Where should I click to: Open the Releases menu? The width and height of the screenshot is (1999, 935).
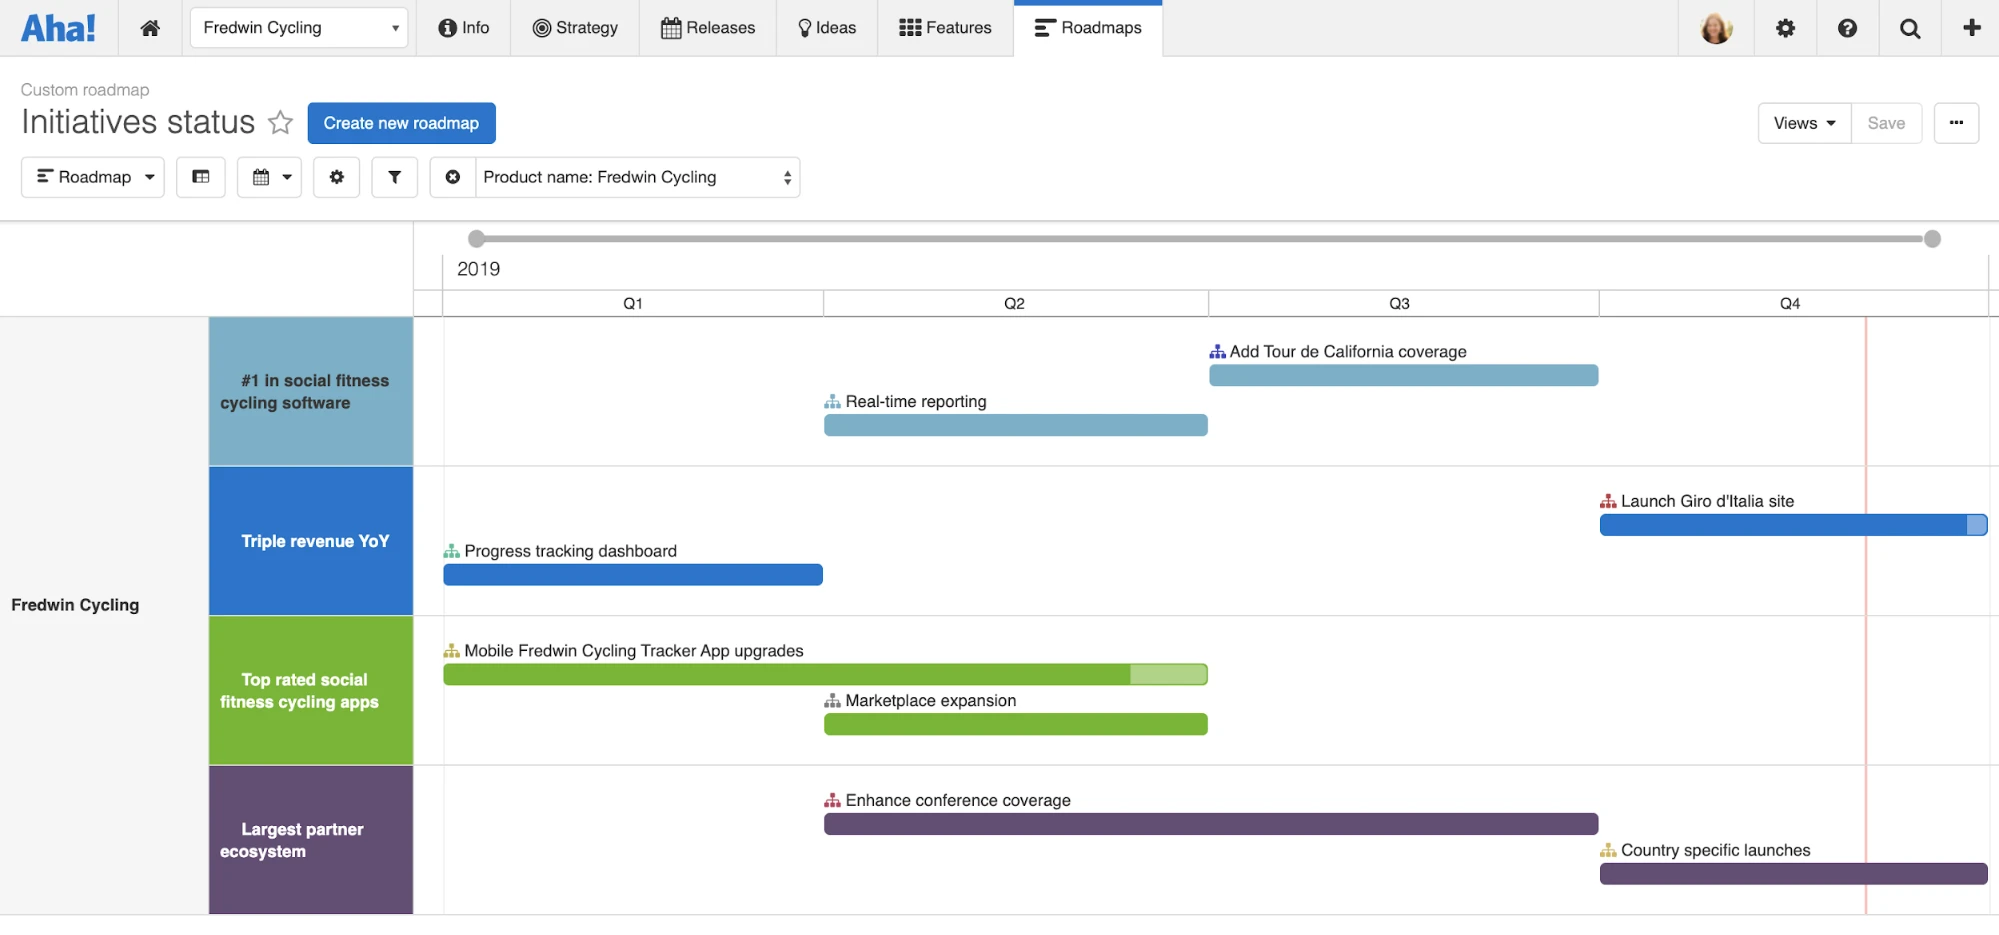tap(708, 28)
